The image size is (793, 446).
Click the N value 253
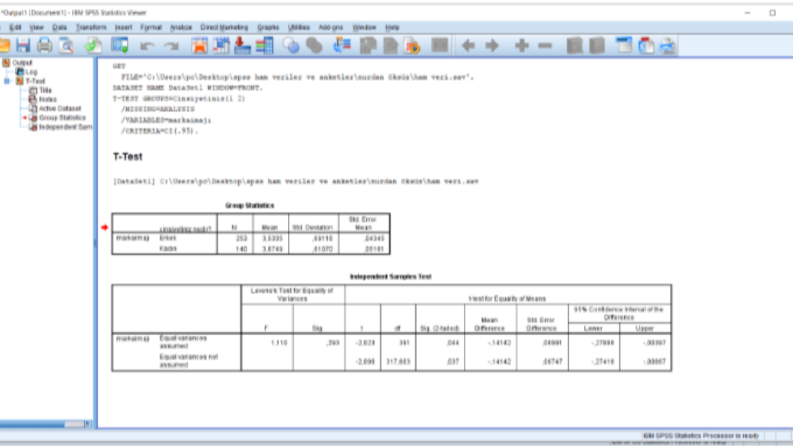click(241, 238)
